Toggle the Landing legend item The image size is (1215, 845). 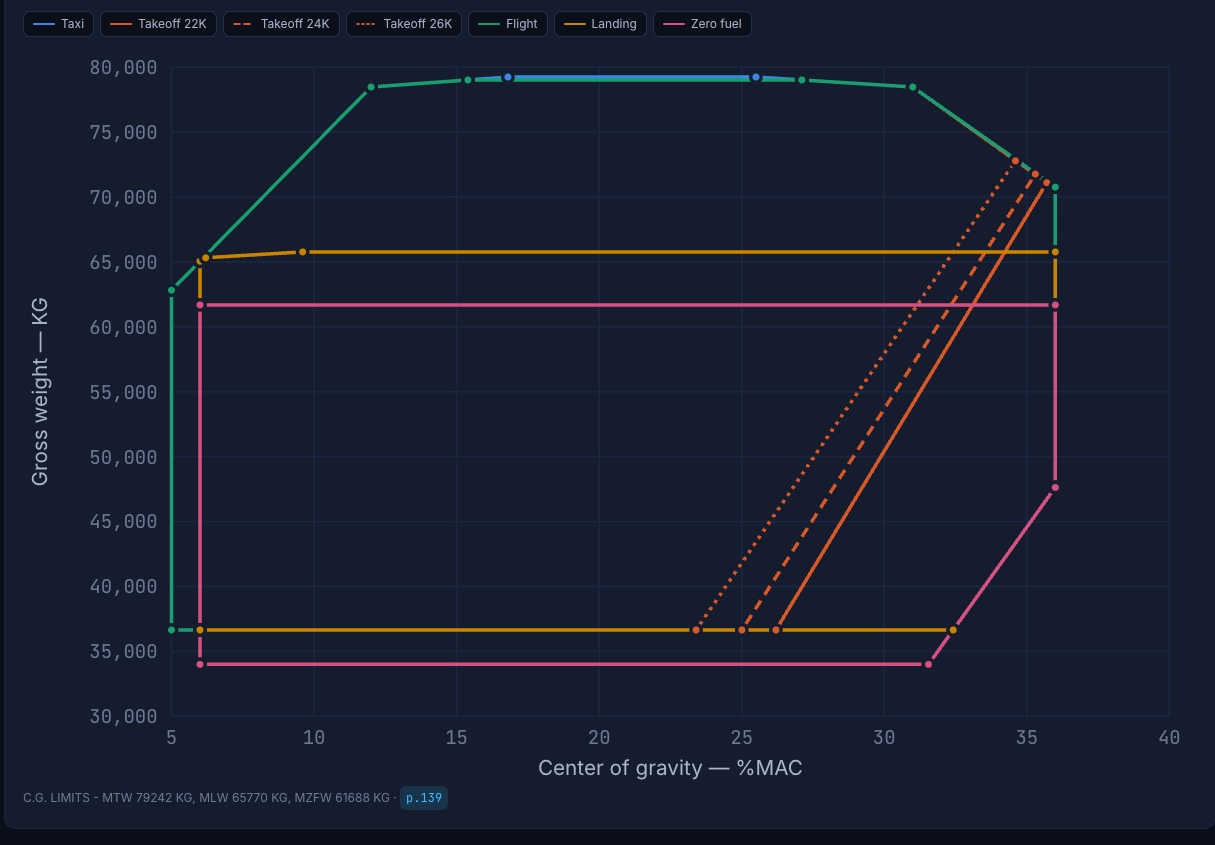pyautogui.click(x=600, y=24)
